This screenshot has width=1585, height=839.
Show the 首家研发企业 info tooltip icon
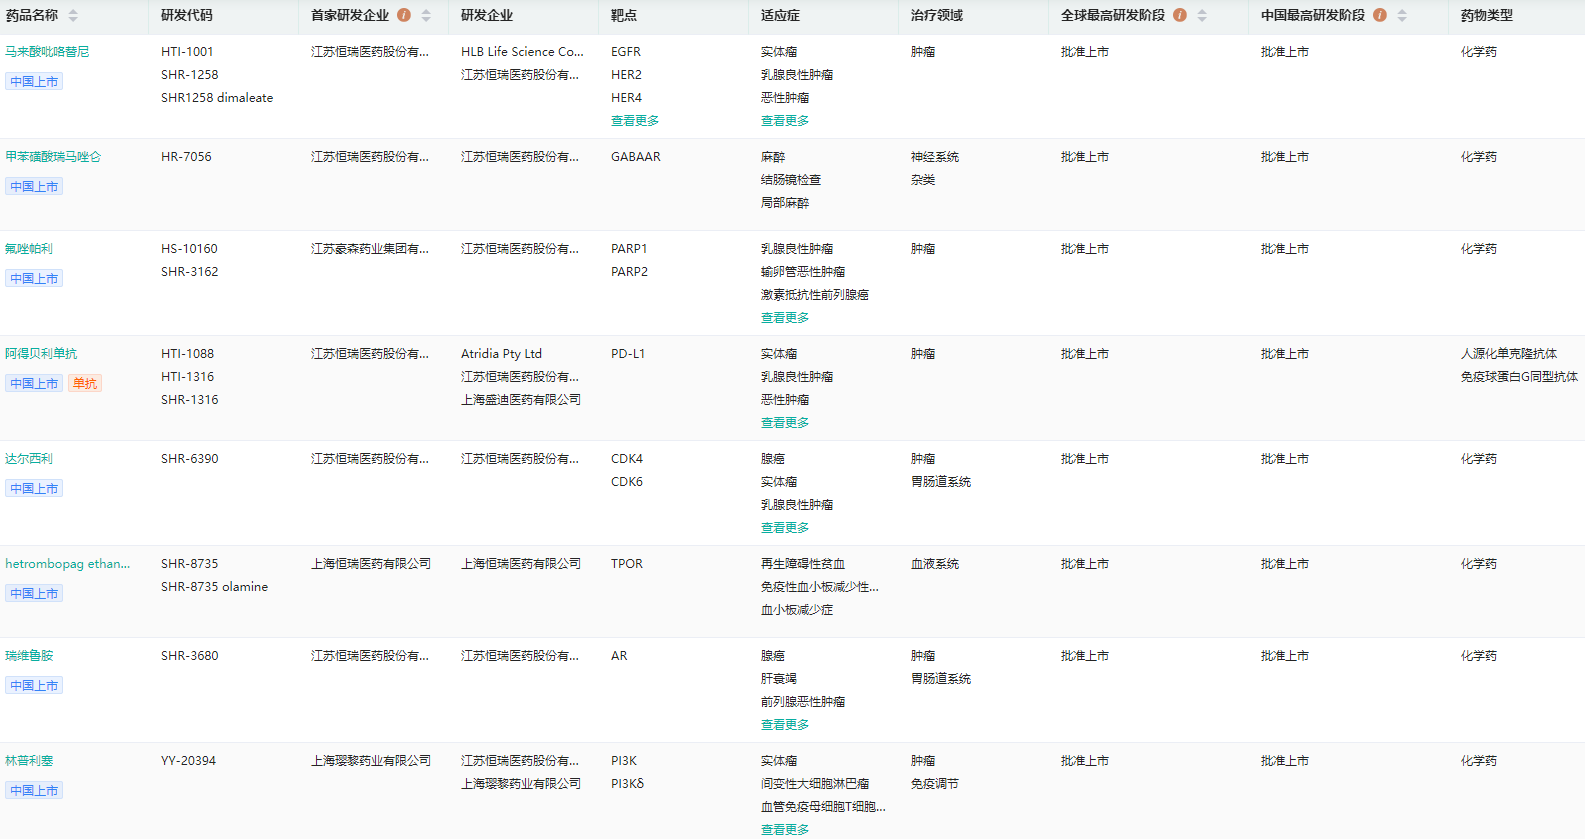[404, 15]
